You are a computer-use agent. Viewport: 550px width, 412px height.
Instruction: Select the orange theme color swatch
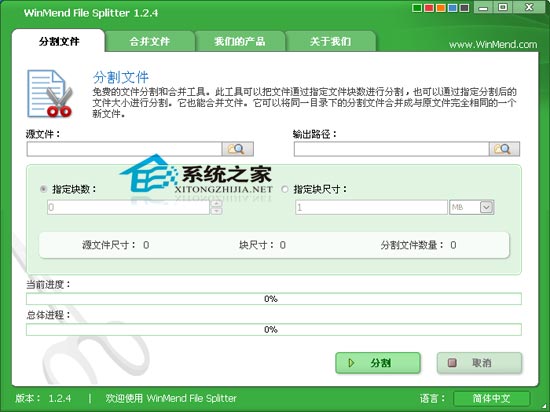[x=441, y=8]
